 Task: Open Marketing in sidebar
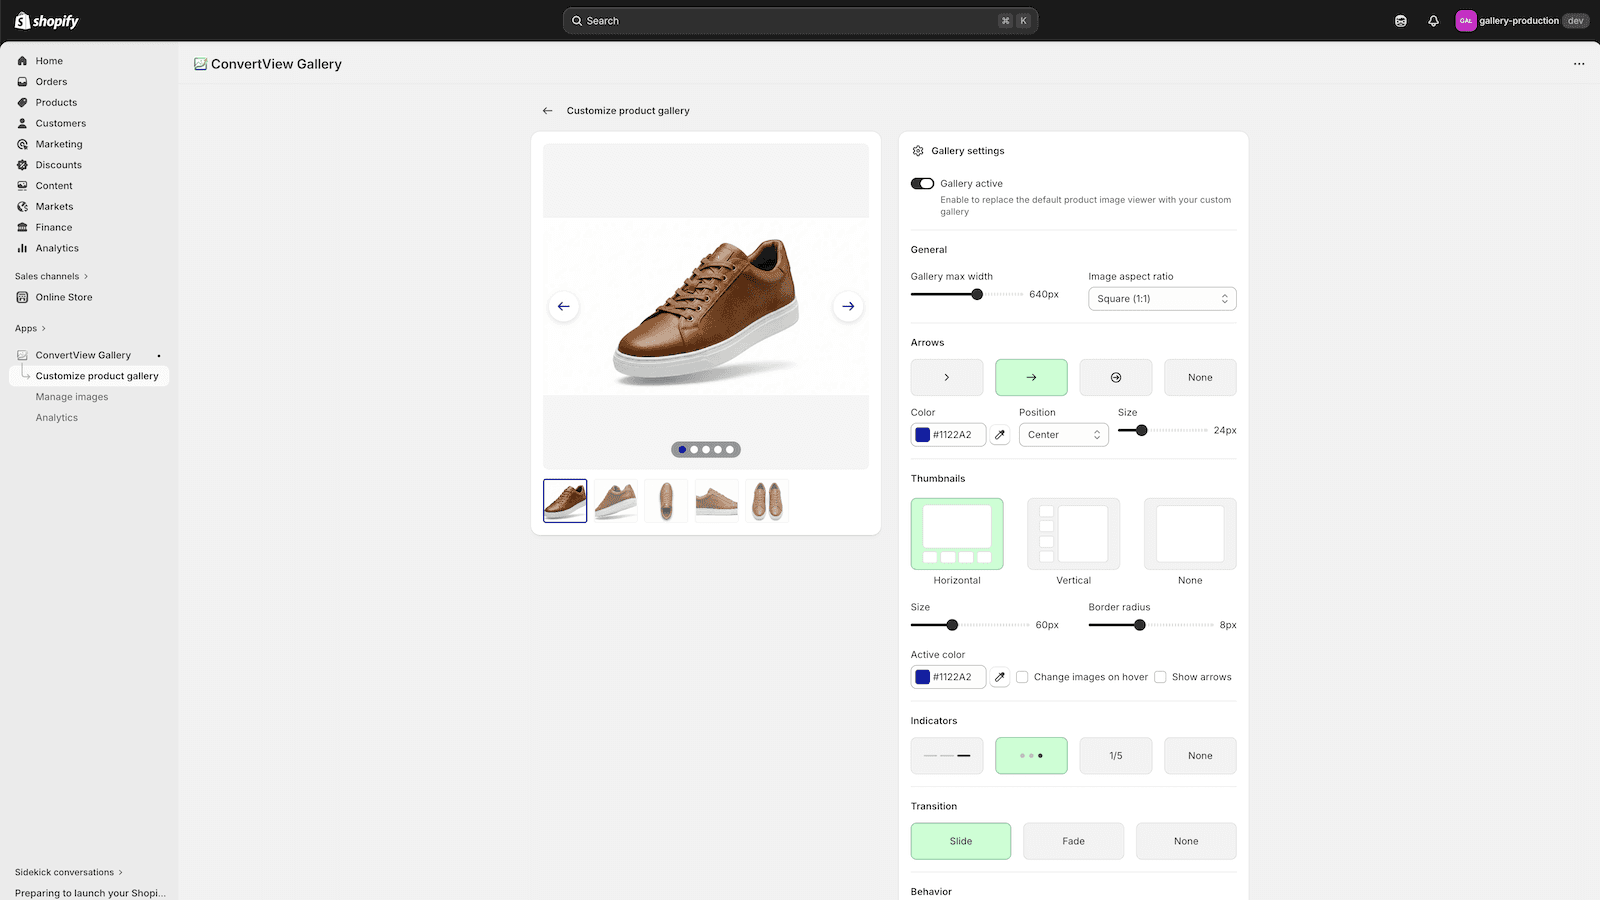[x=89, y=144]
